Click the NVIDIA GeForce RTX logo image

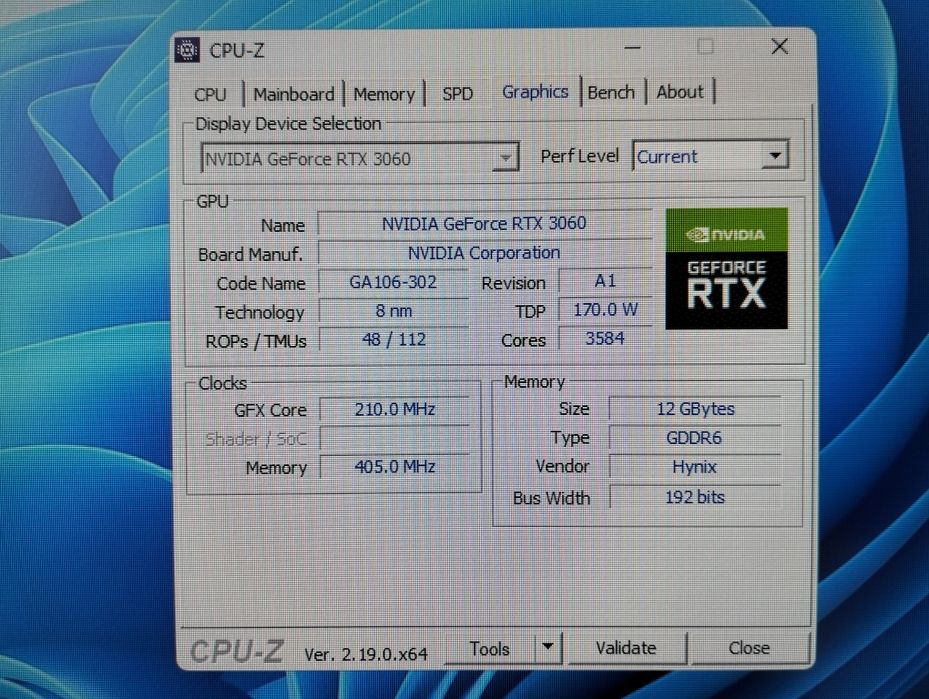coord(726,268)
